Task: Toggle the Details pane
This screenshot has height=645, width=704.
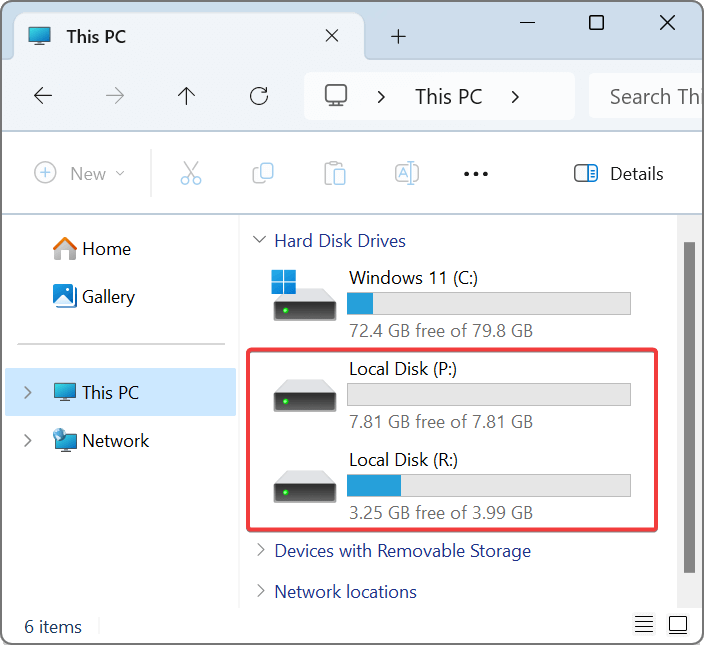Action: [619, 174]
